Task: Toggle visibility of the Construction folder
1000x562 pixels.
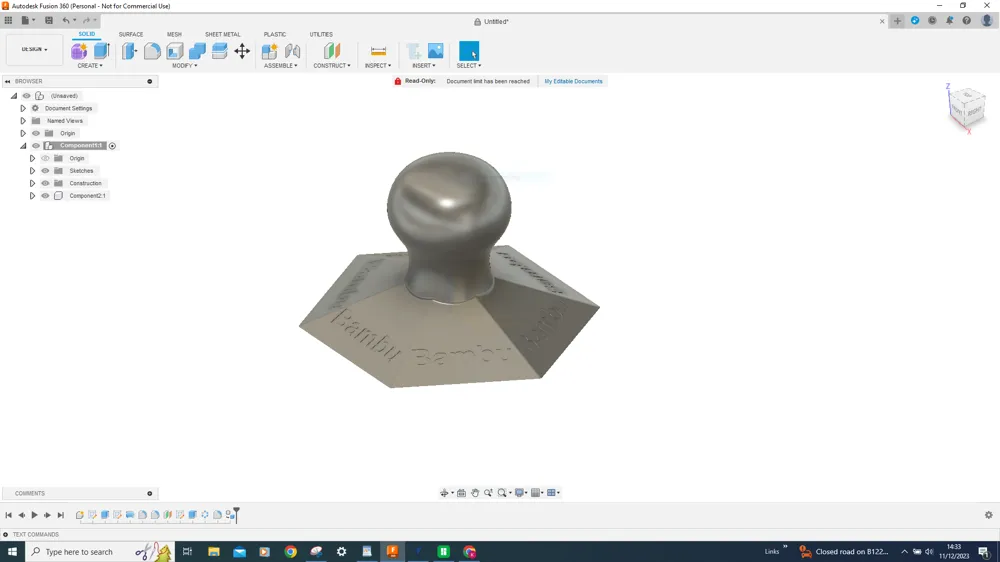Action: 45,183
